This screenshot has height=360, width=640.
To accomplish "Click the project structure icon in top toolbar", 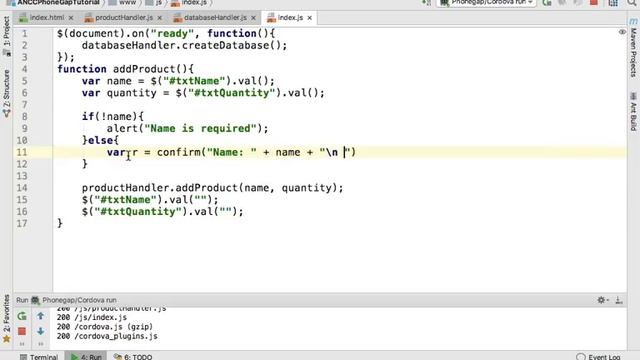I will pyautogui.click(x=613, y=2).
